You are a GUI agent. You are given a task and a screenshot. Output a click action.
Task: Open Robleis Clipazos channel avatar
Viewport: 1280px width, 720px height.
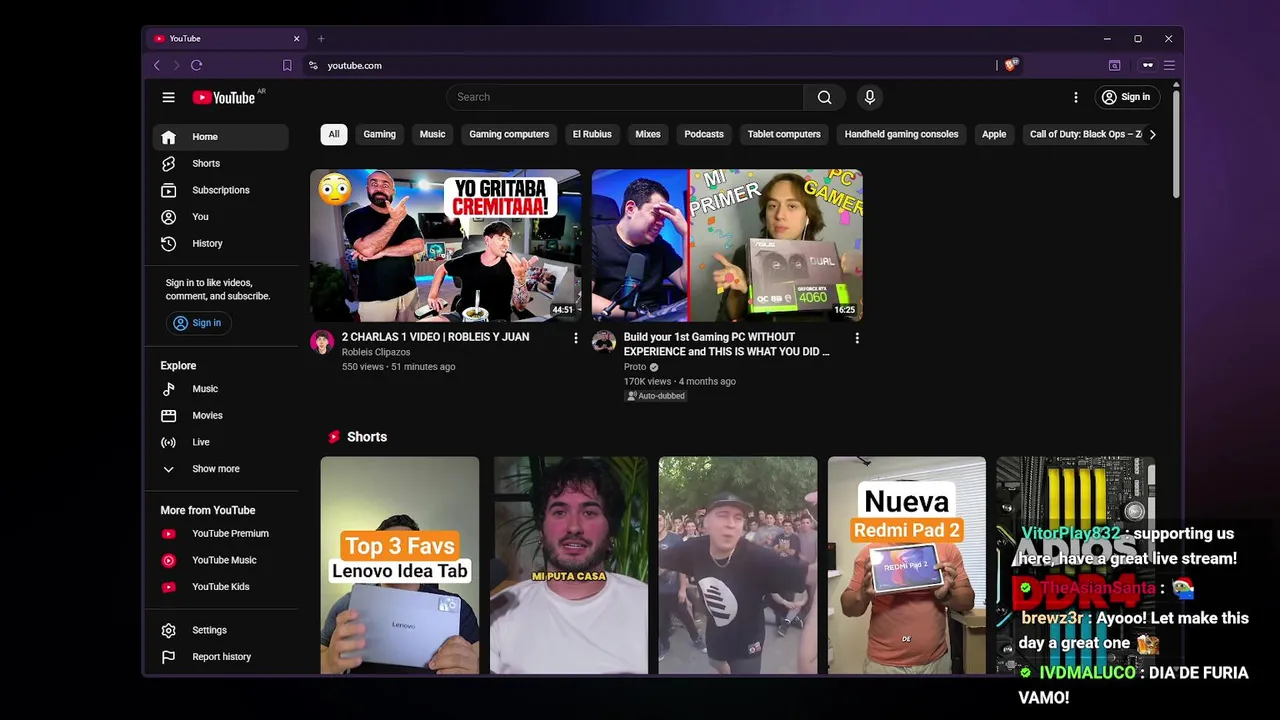322,342
